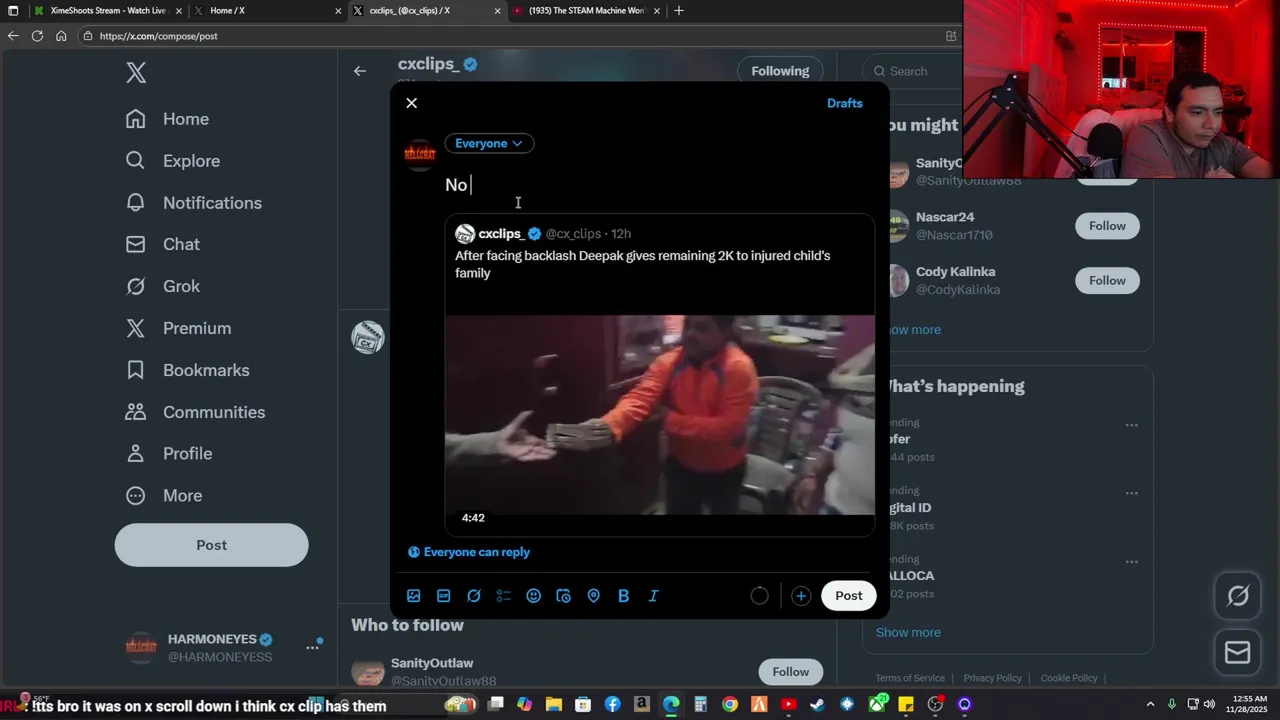This screenshot has height=720, width=1280.
Task: Insert a GIF via GIF icon
Action: (x=444, y=596)
